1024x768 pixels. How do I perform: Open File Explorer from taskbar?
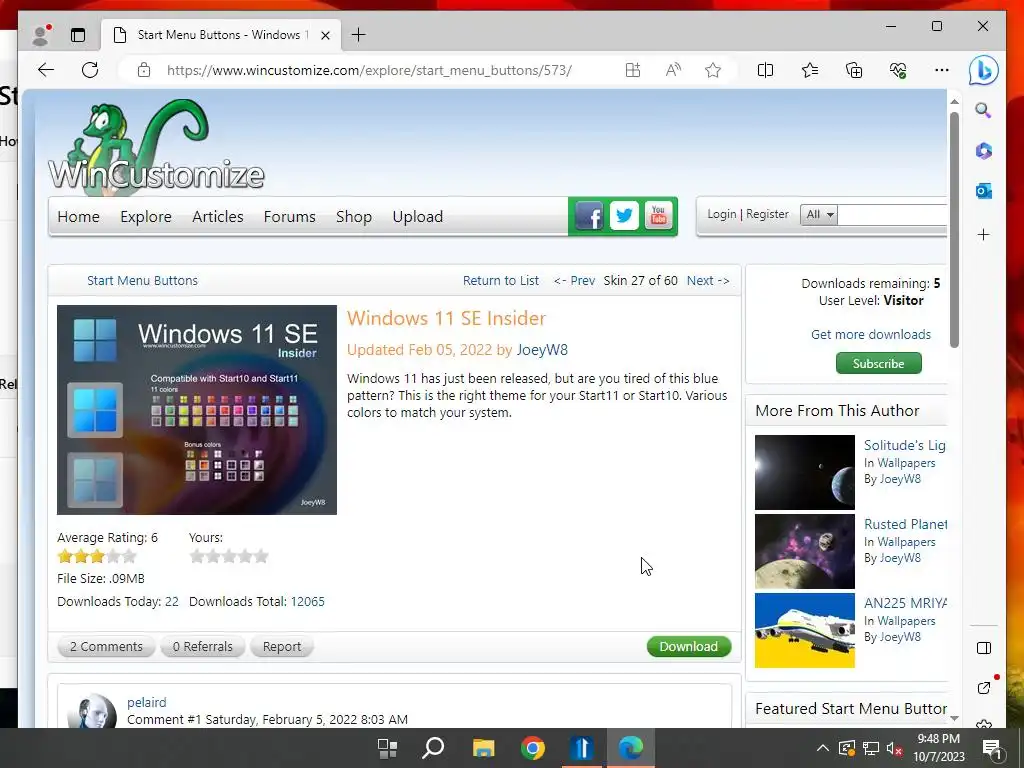[483, 748]
